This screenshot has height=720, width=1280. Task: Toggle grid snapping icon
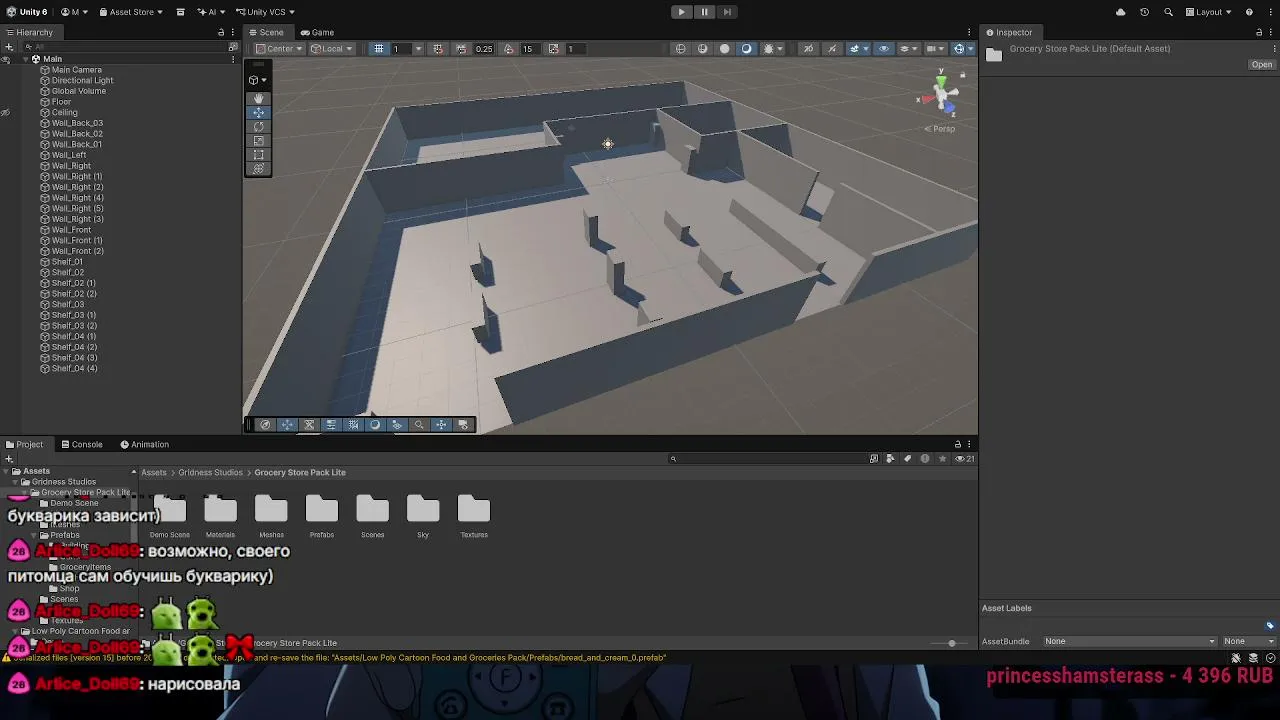(439, 48)
